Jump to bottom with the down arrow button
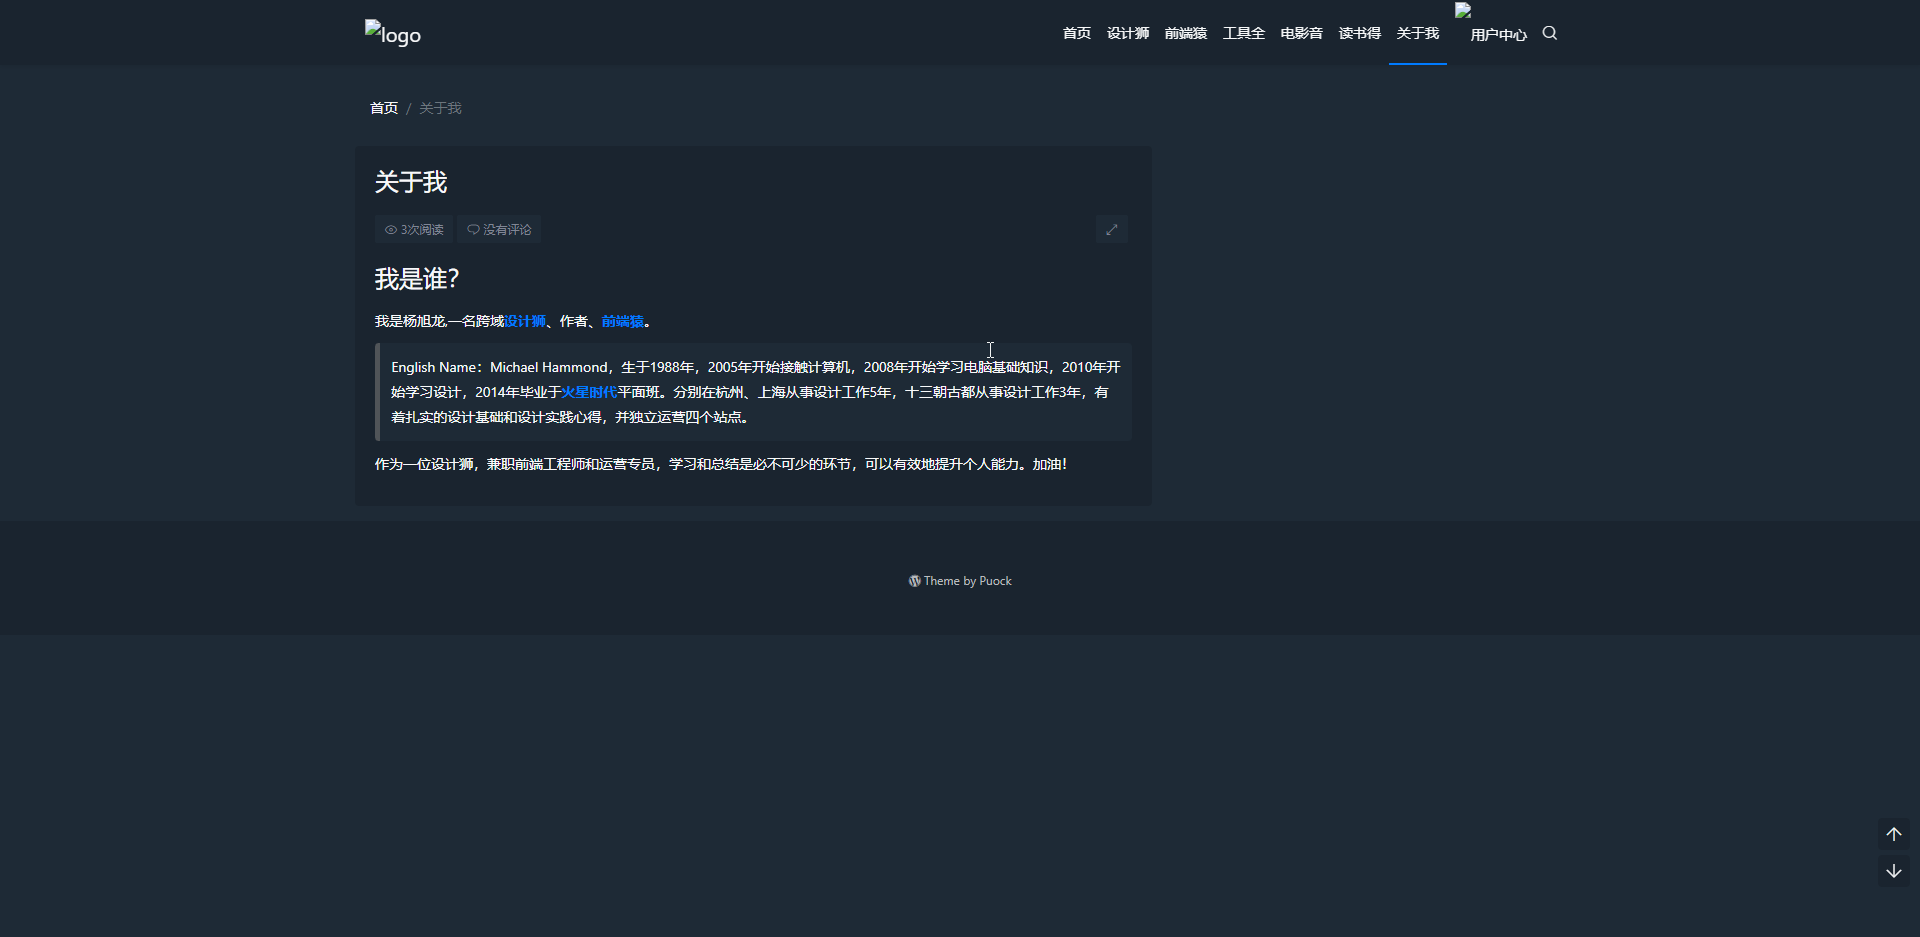The image size is (1920, 937). (x=1893, y=871)
